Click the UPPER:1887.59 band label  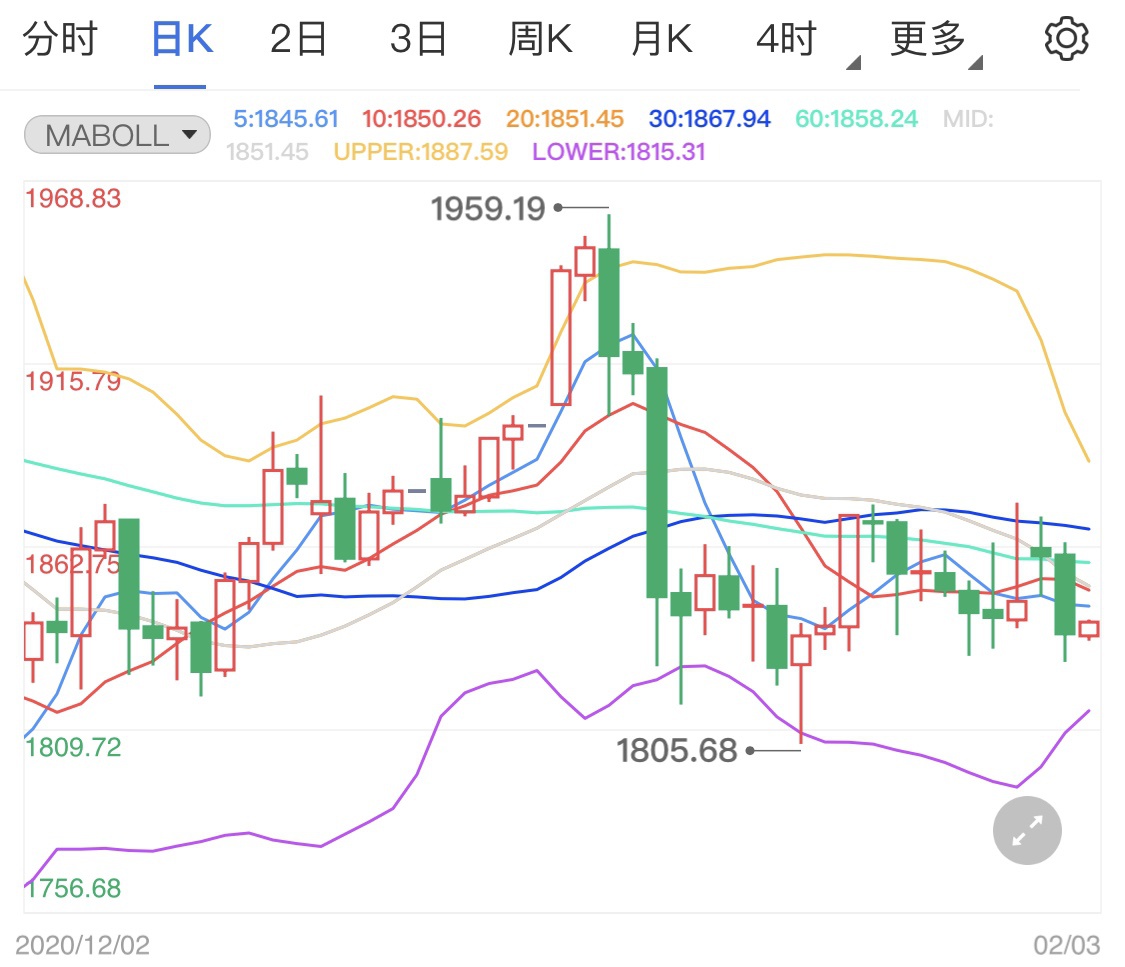(420, 151)
